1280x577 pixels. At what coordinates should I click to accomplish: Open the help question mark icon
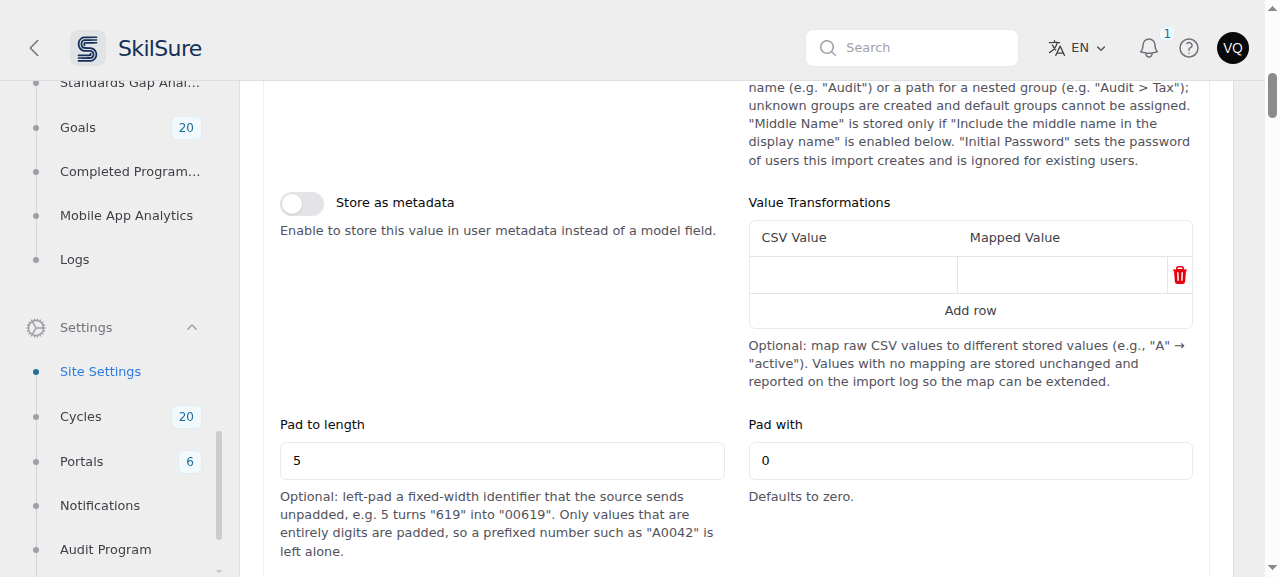pos(1189,48)
